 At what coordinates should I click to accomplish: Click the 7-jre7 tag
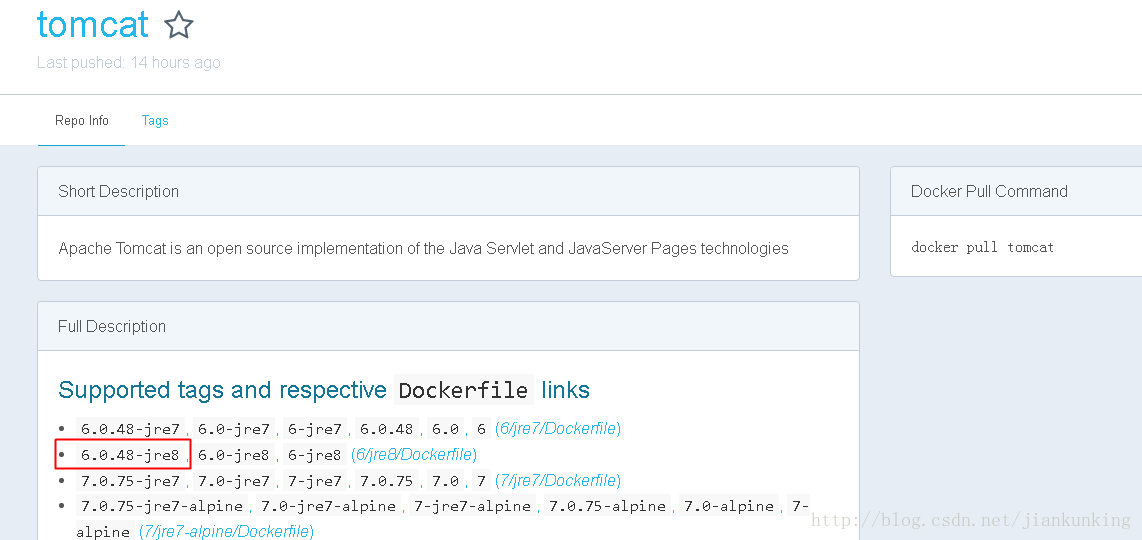[x=315, y=482]
